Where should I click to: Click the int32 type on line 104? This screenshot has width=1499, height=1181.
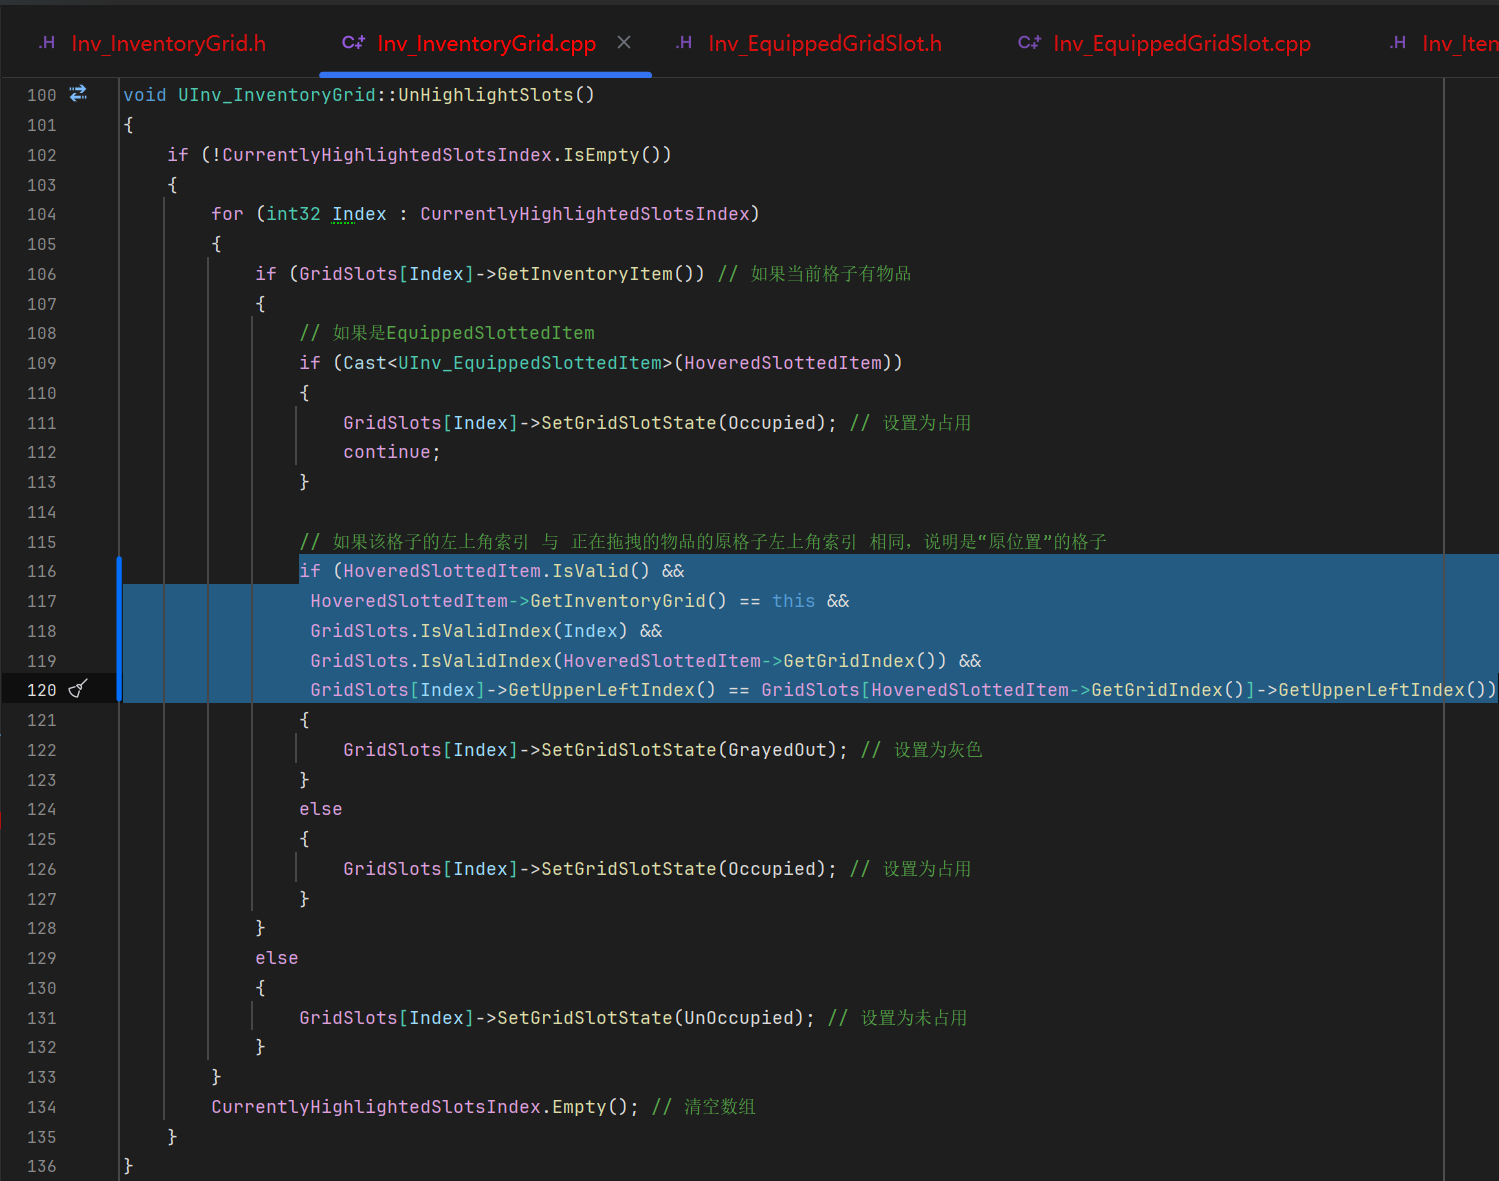click(294, 214)
